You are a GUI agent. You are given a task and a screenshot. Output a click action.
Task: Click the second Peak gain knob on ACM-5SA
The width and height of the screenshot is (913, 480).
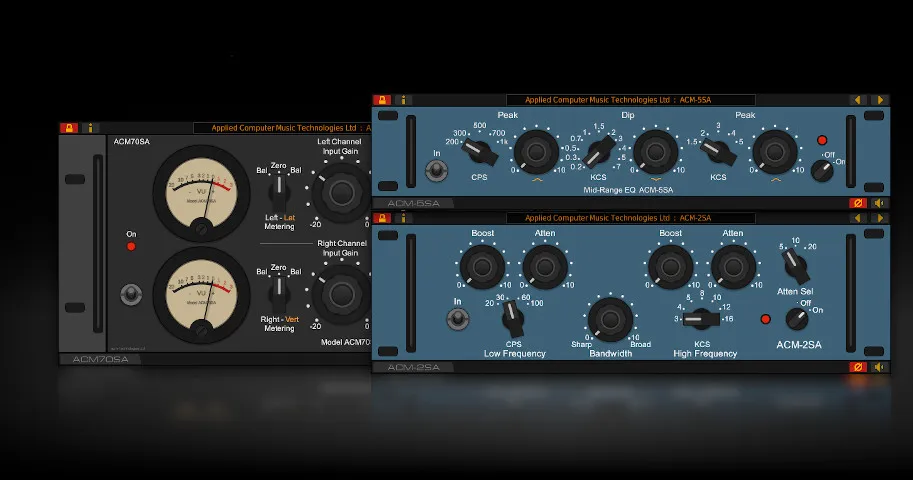(775, 152)
